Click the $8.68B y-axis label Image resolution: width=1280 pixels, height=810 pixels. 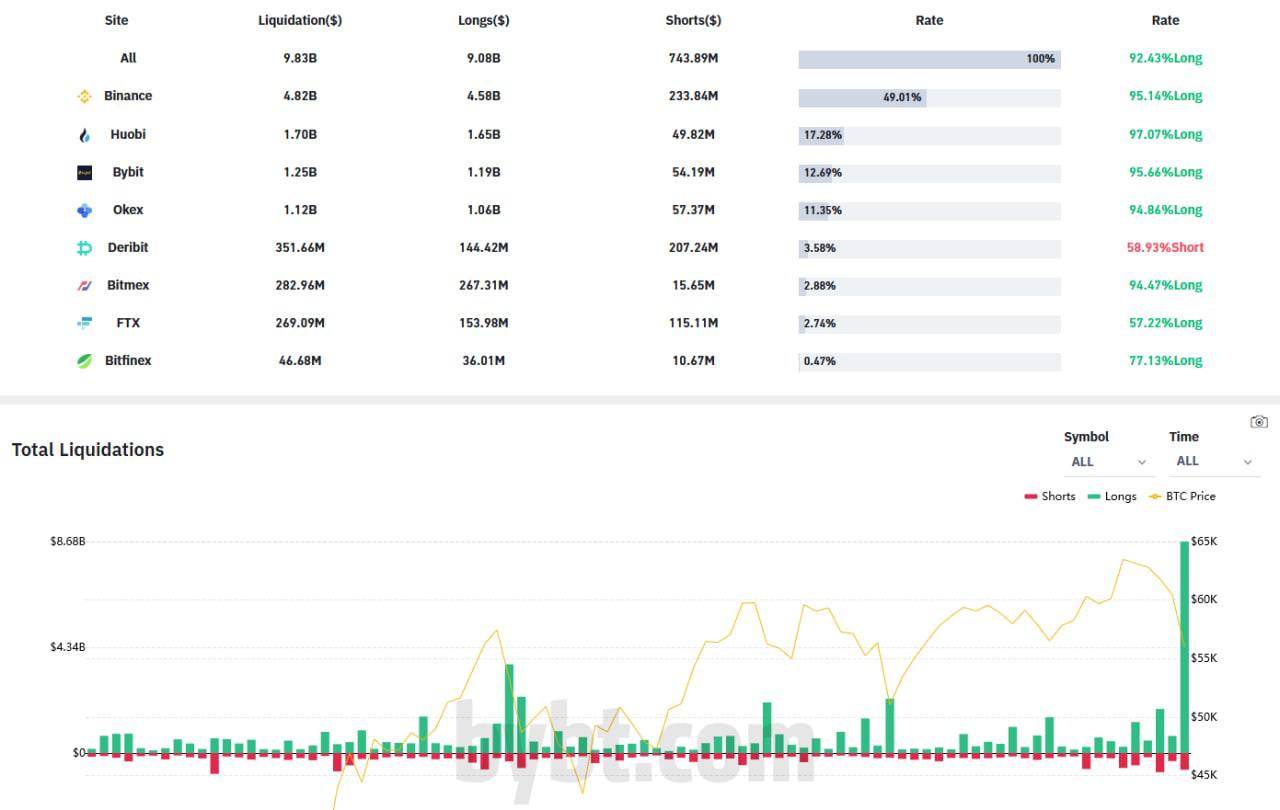[x=67, y=542]
